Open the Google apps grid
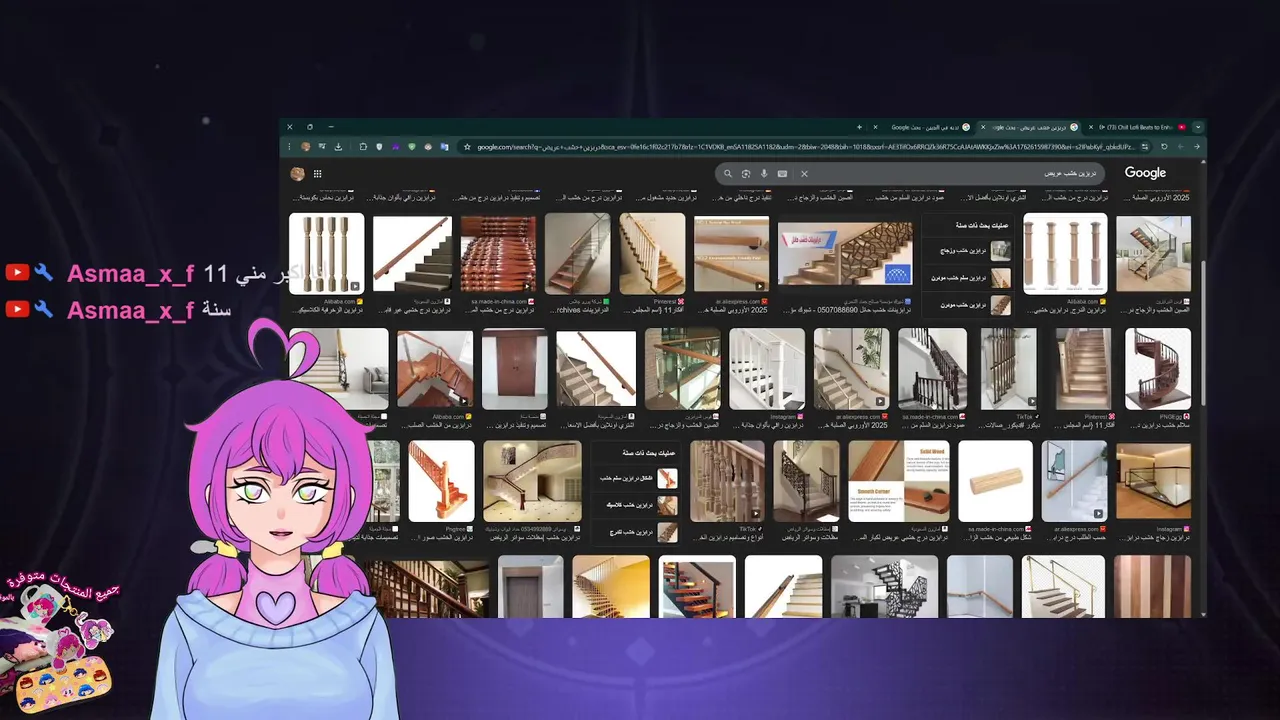Screen dimensions: 1280x720 (x=318, y=174)
